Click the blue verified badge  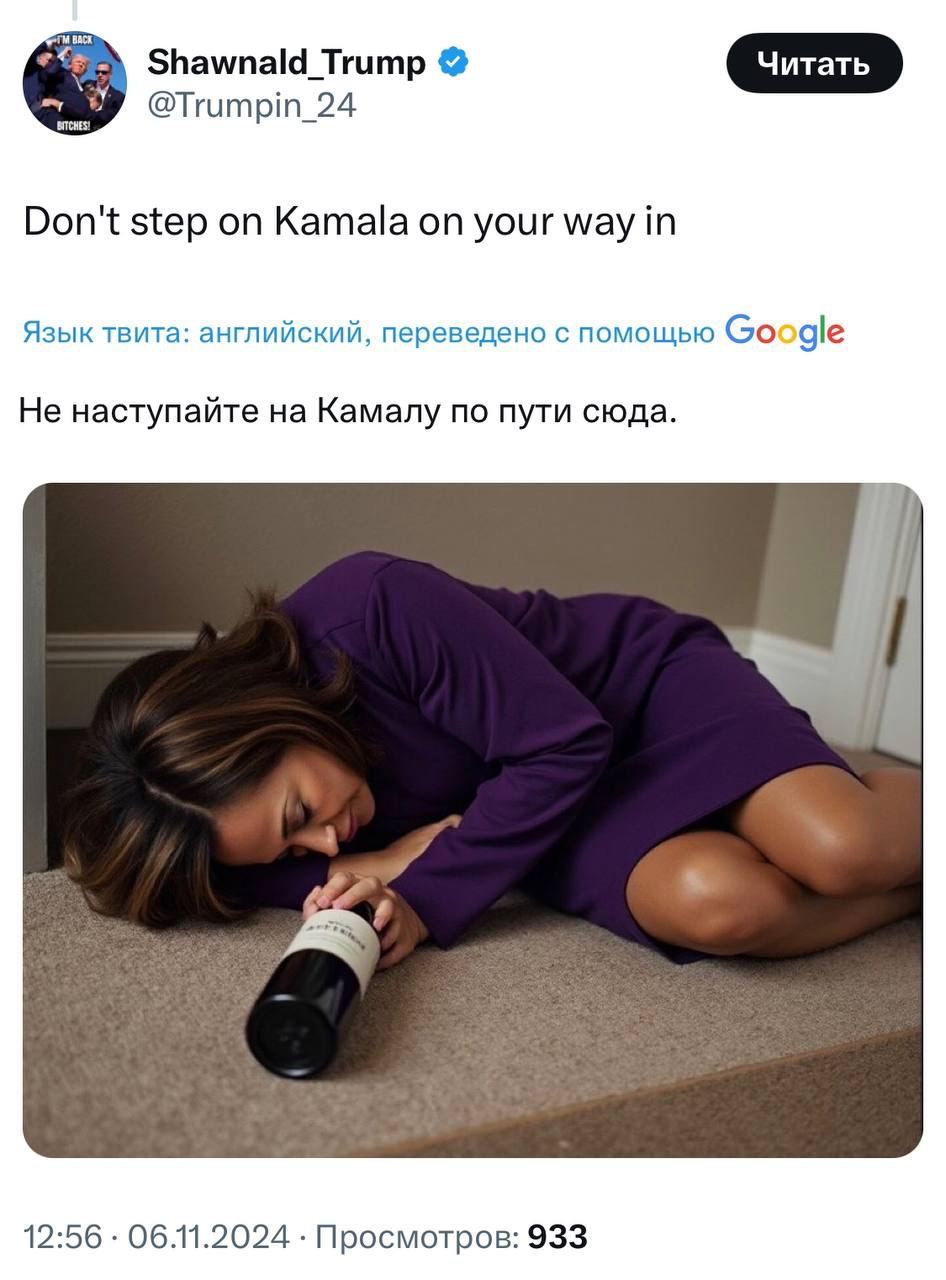point(453,63)
